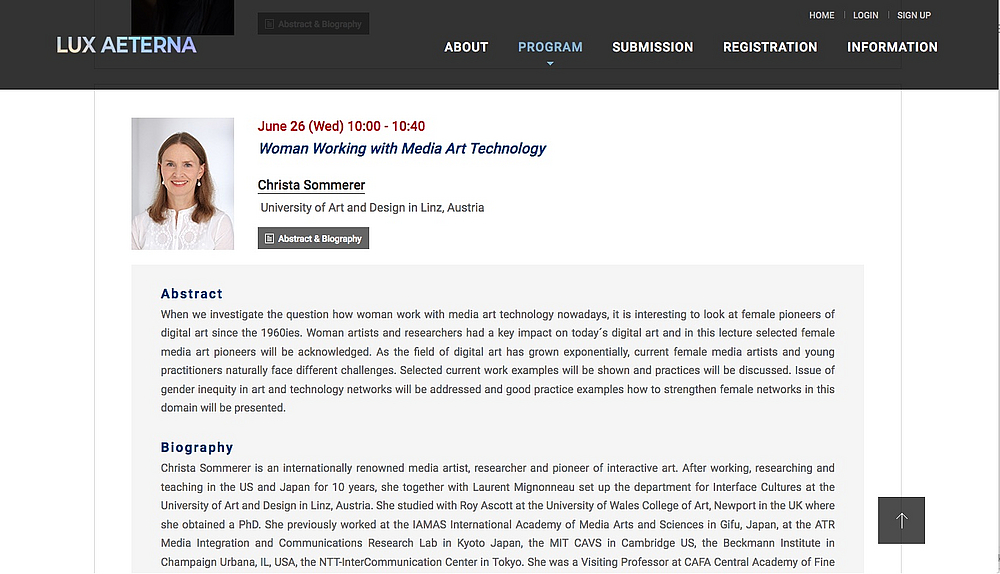Open the INFORMATION menu
The image size is (1000, 574).
coord(892,47)
